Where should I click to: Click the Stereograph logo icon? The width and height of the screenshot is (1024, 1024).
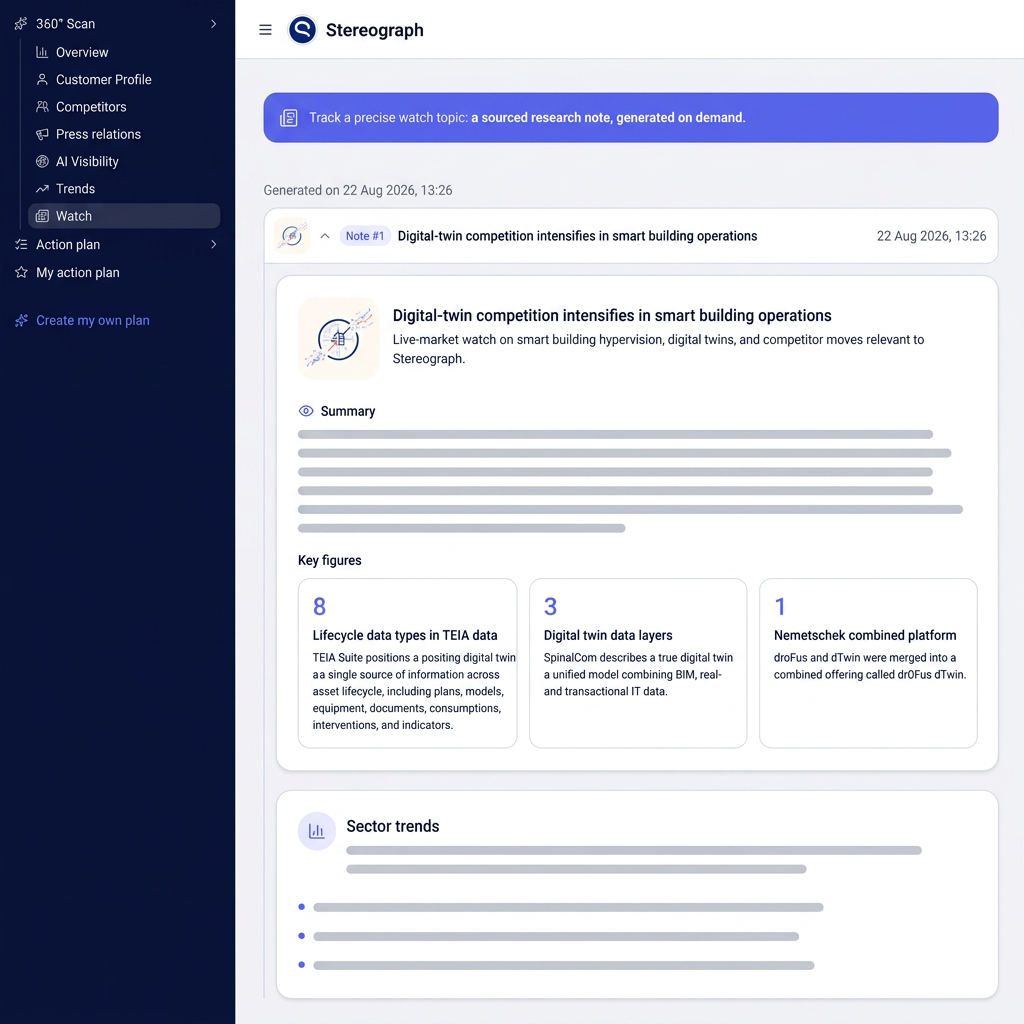[x=302, y=30]
